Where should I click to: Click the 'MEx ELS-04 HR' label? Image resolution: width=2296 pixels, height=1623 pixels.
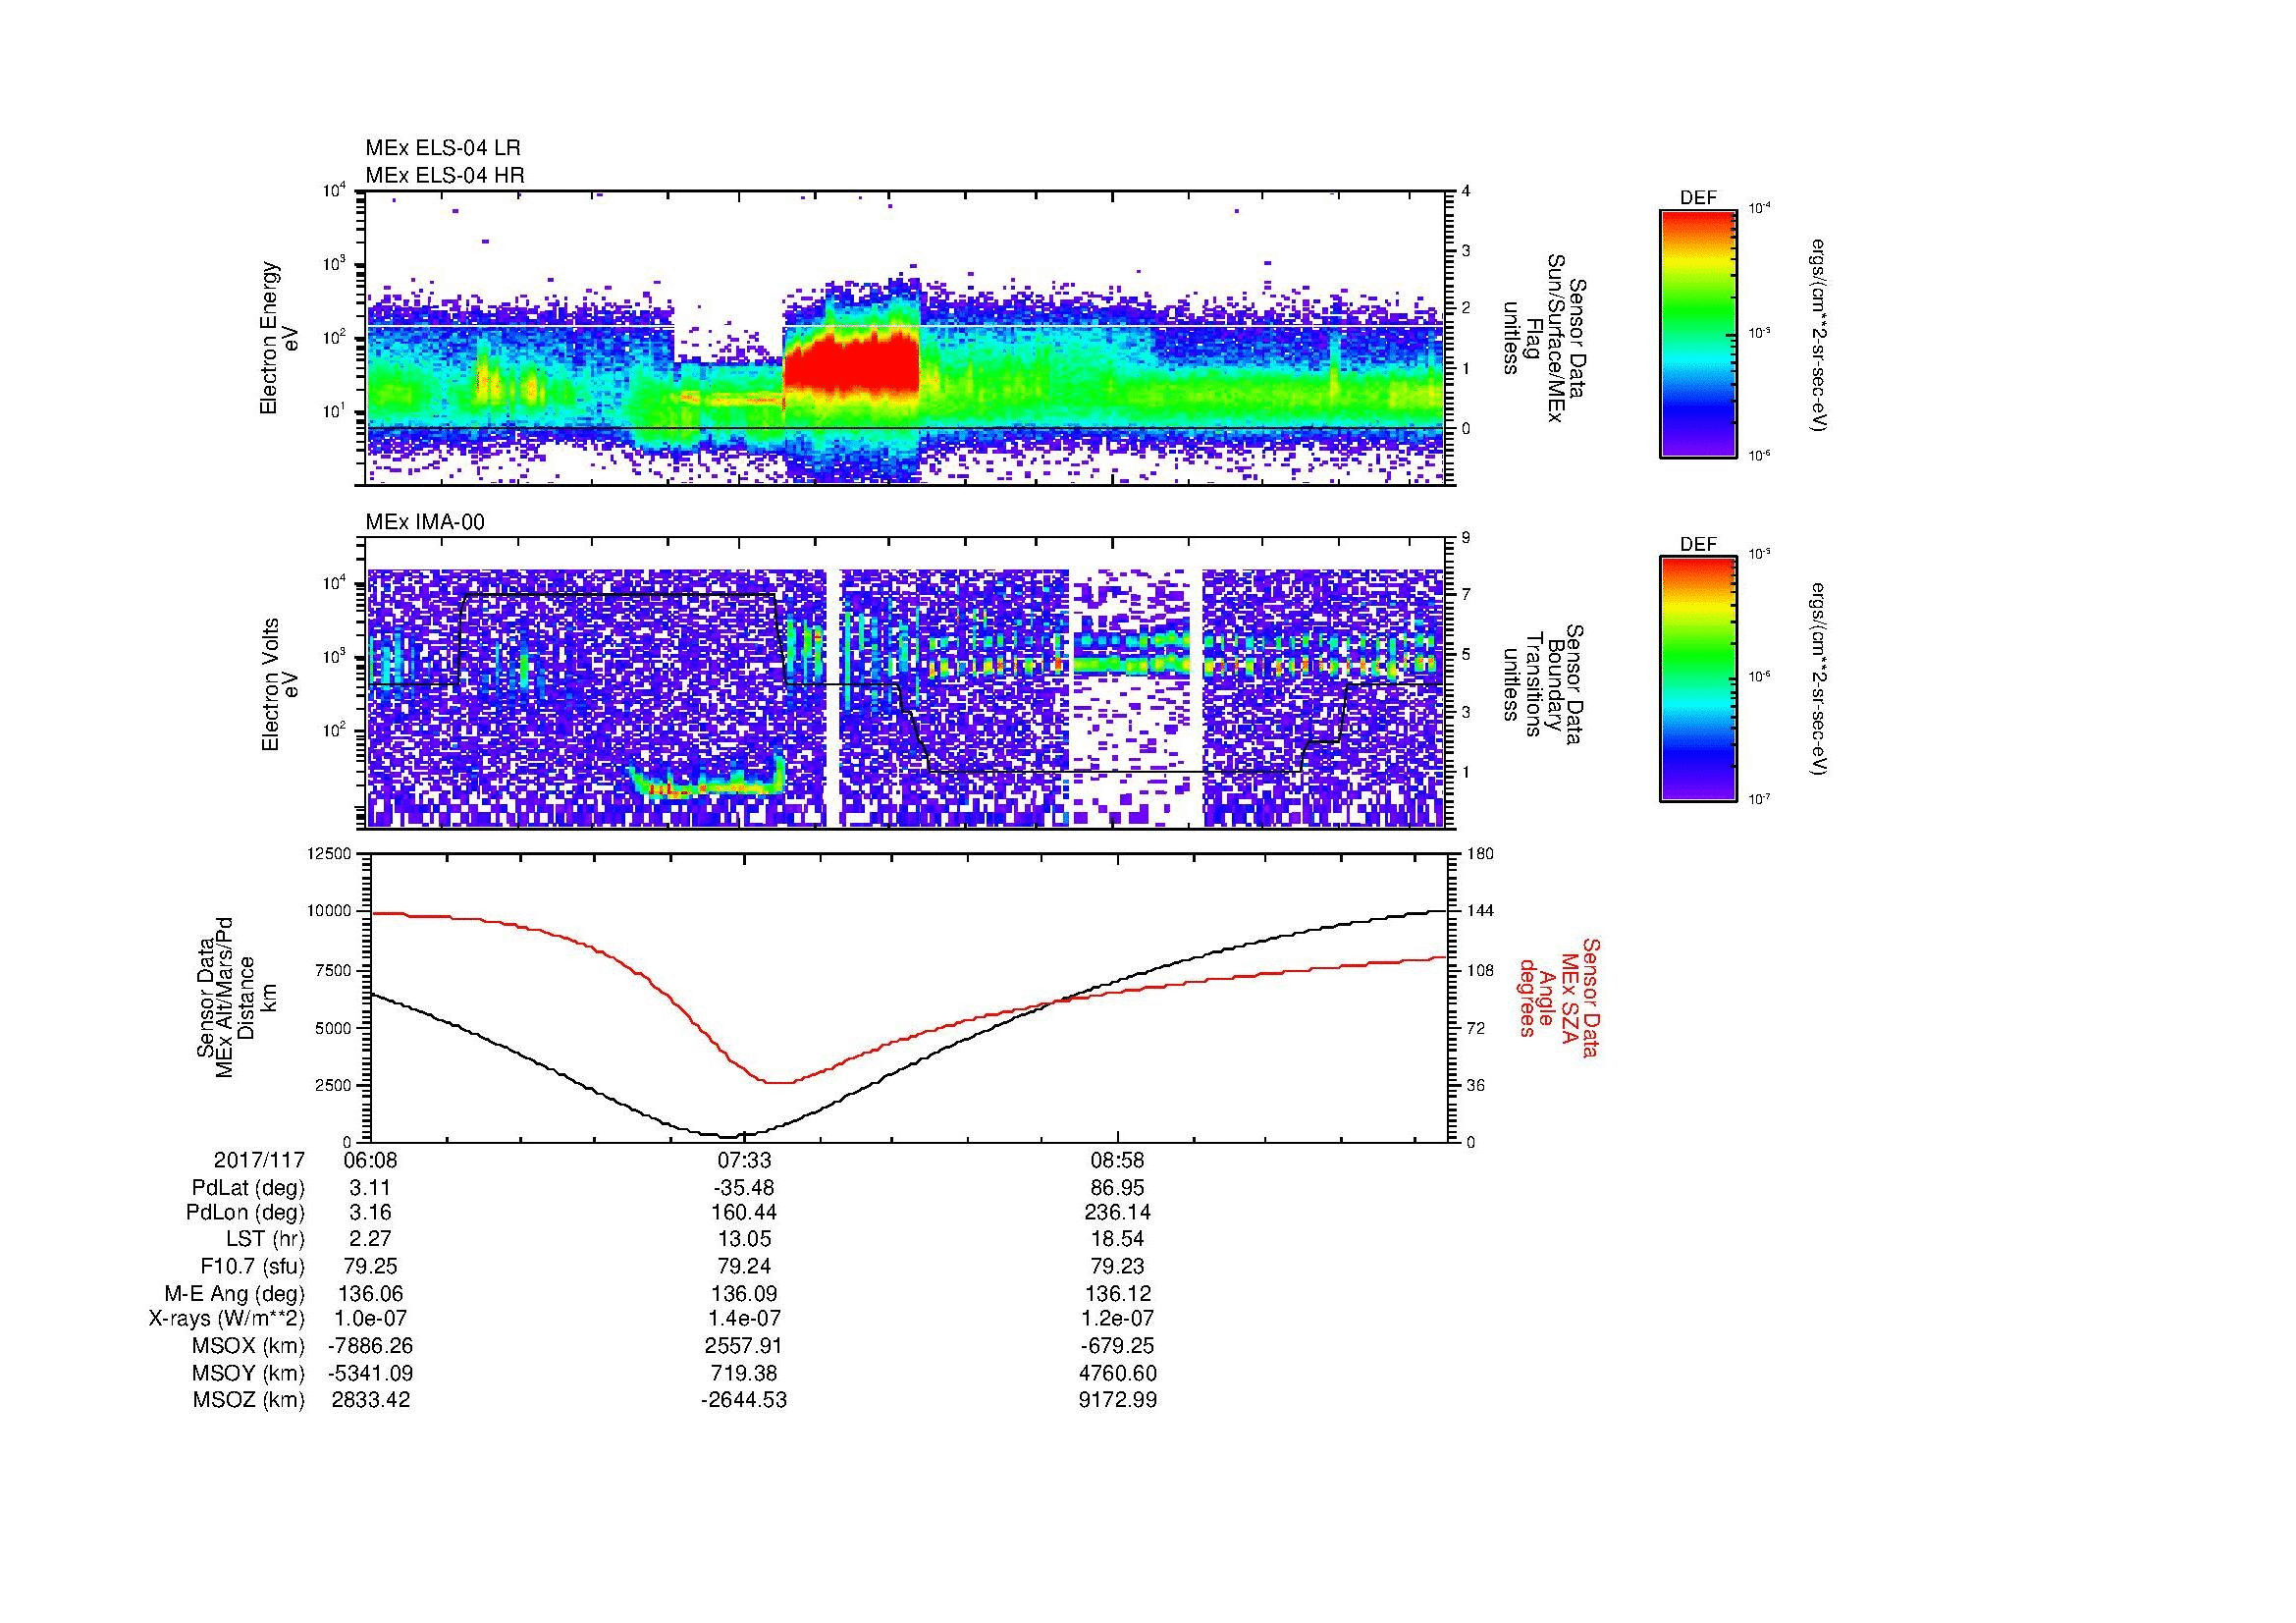[445, 176]
